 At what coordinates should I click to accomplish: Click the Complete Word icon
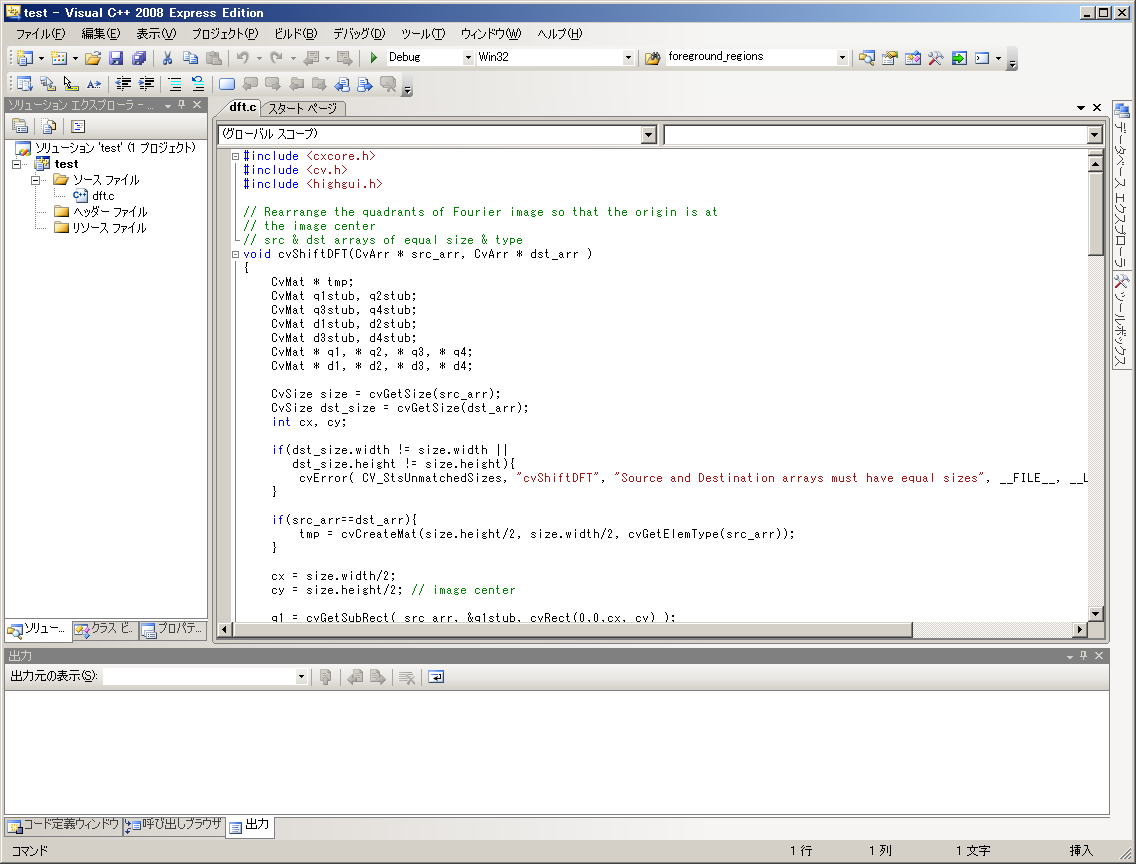(x=93, y=84)
